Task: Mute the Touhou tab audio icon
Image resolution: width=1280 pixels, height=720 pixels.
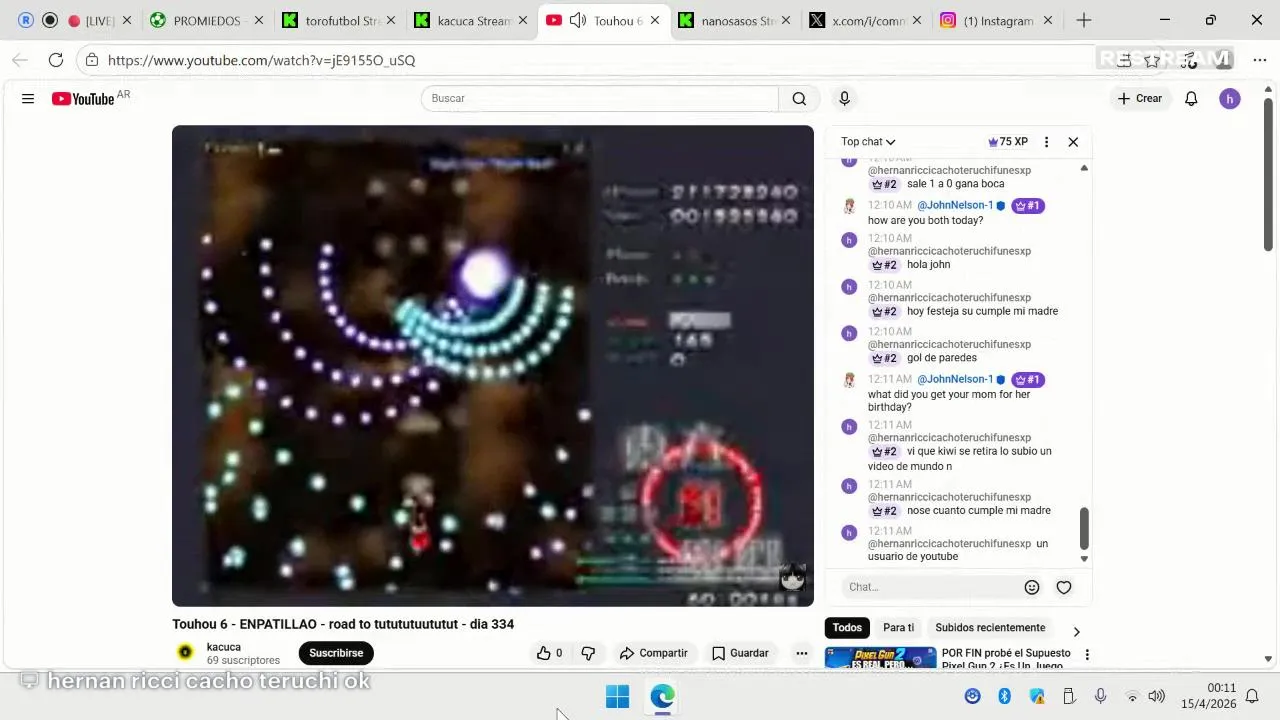Action: pyautogui.click(x=577, y=20)
